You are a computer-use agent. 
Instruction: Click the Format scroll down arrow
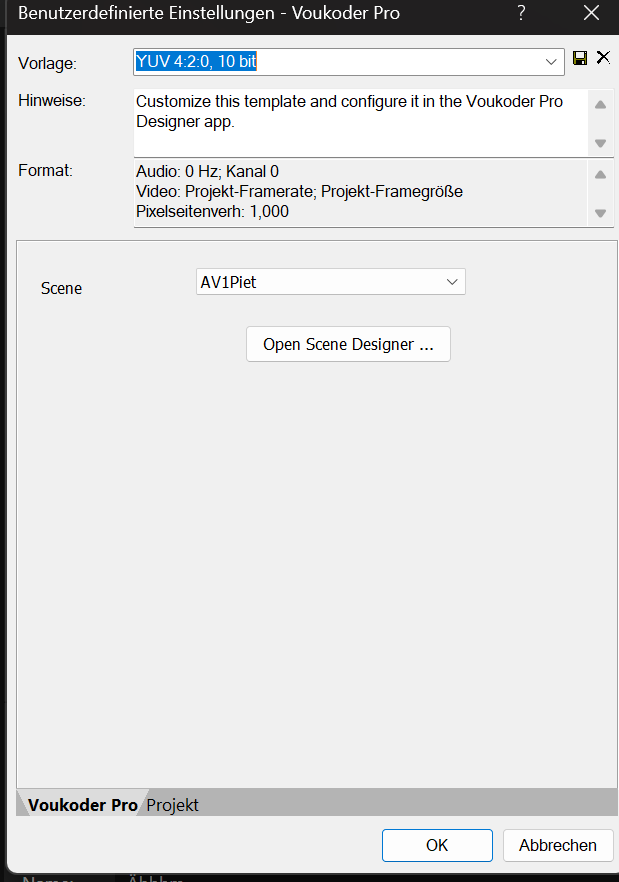600,213
